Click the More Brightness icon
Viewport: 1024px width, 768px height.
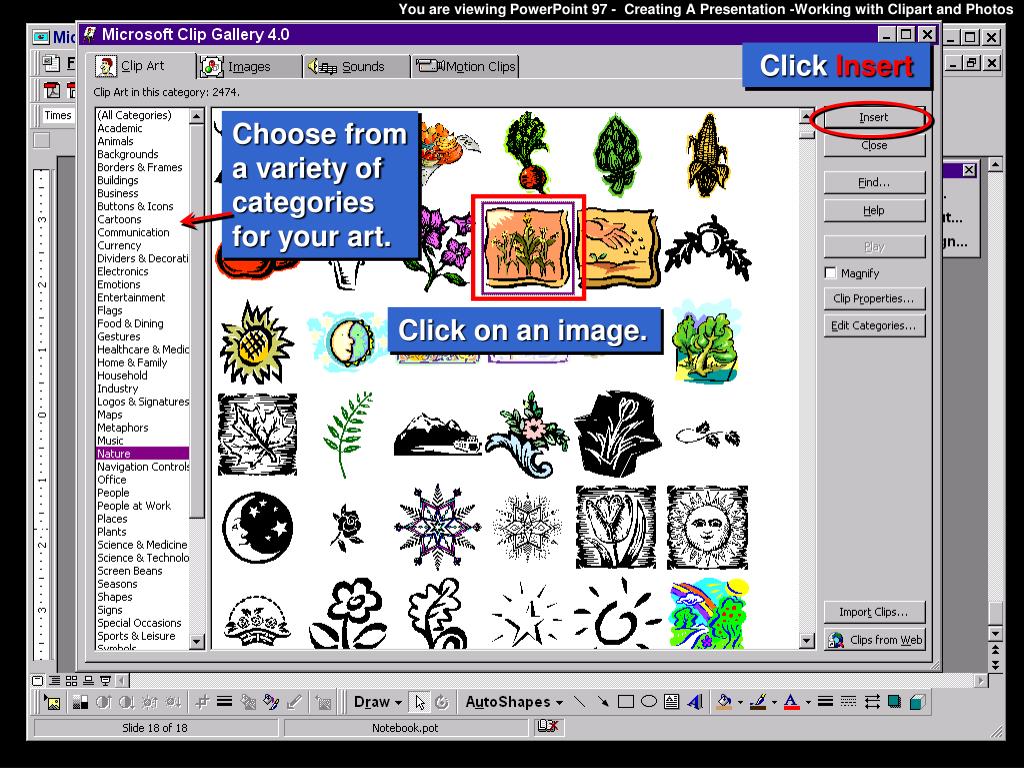click(150, 703)
